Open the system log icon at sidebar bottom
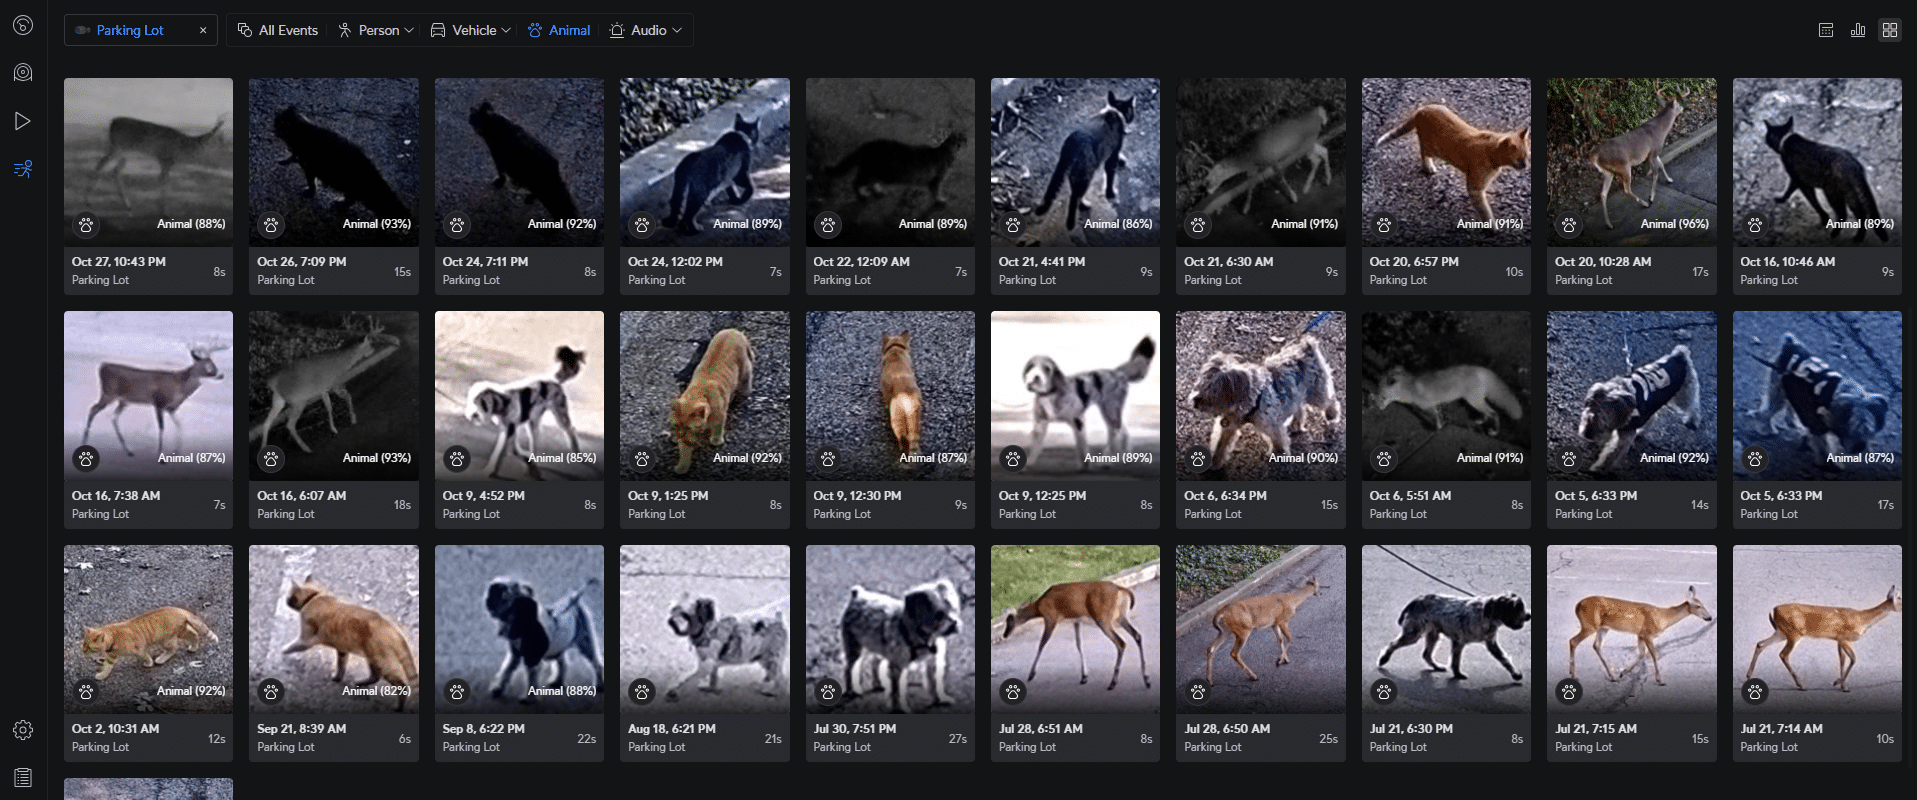This screenshot has width=1917, height=800. click(x=23, y=777)
